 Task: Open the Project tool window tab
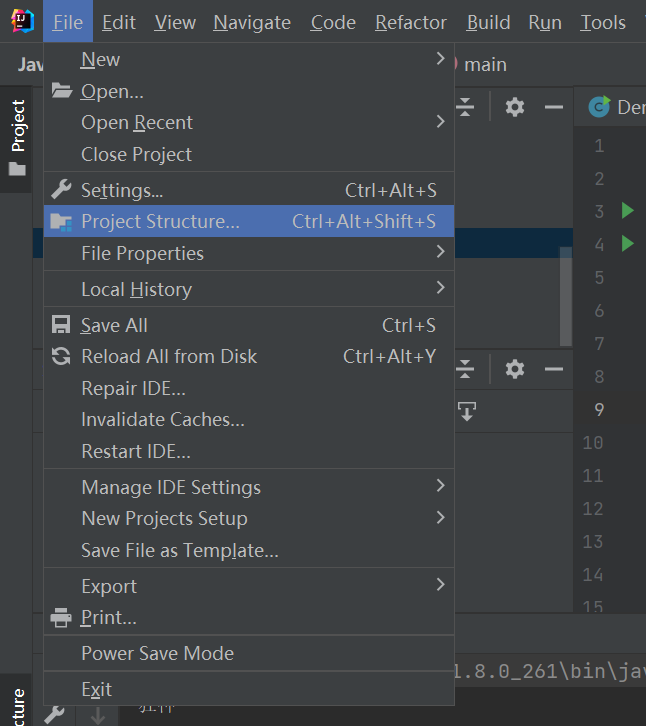tap(17, 138)
